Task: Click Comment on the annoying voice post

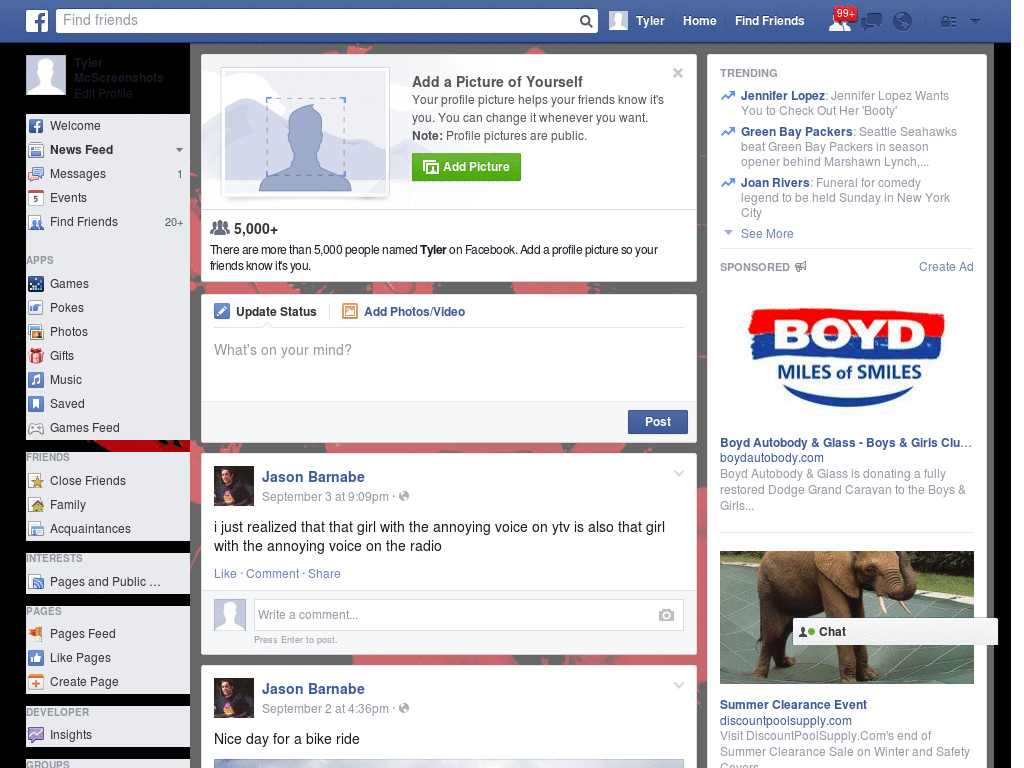Action: pyautogui.click(x=272, y=573)
